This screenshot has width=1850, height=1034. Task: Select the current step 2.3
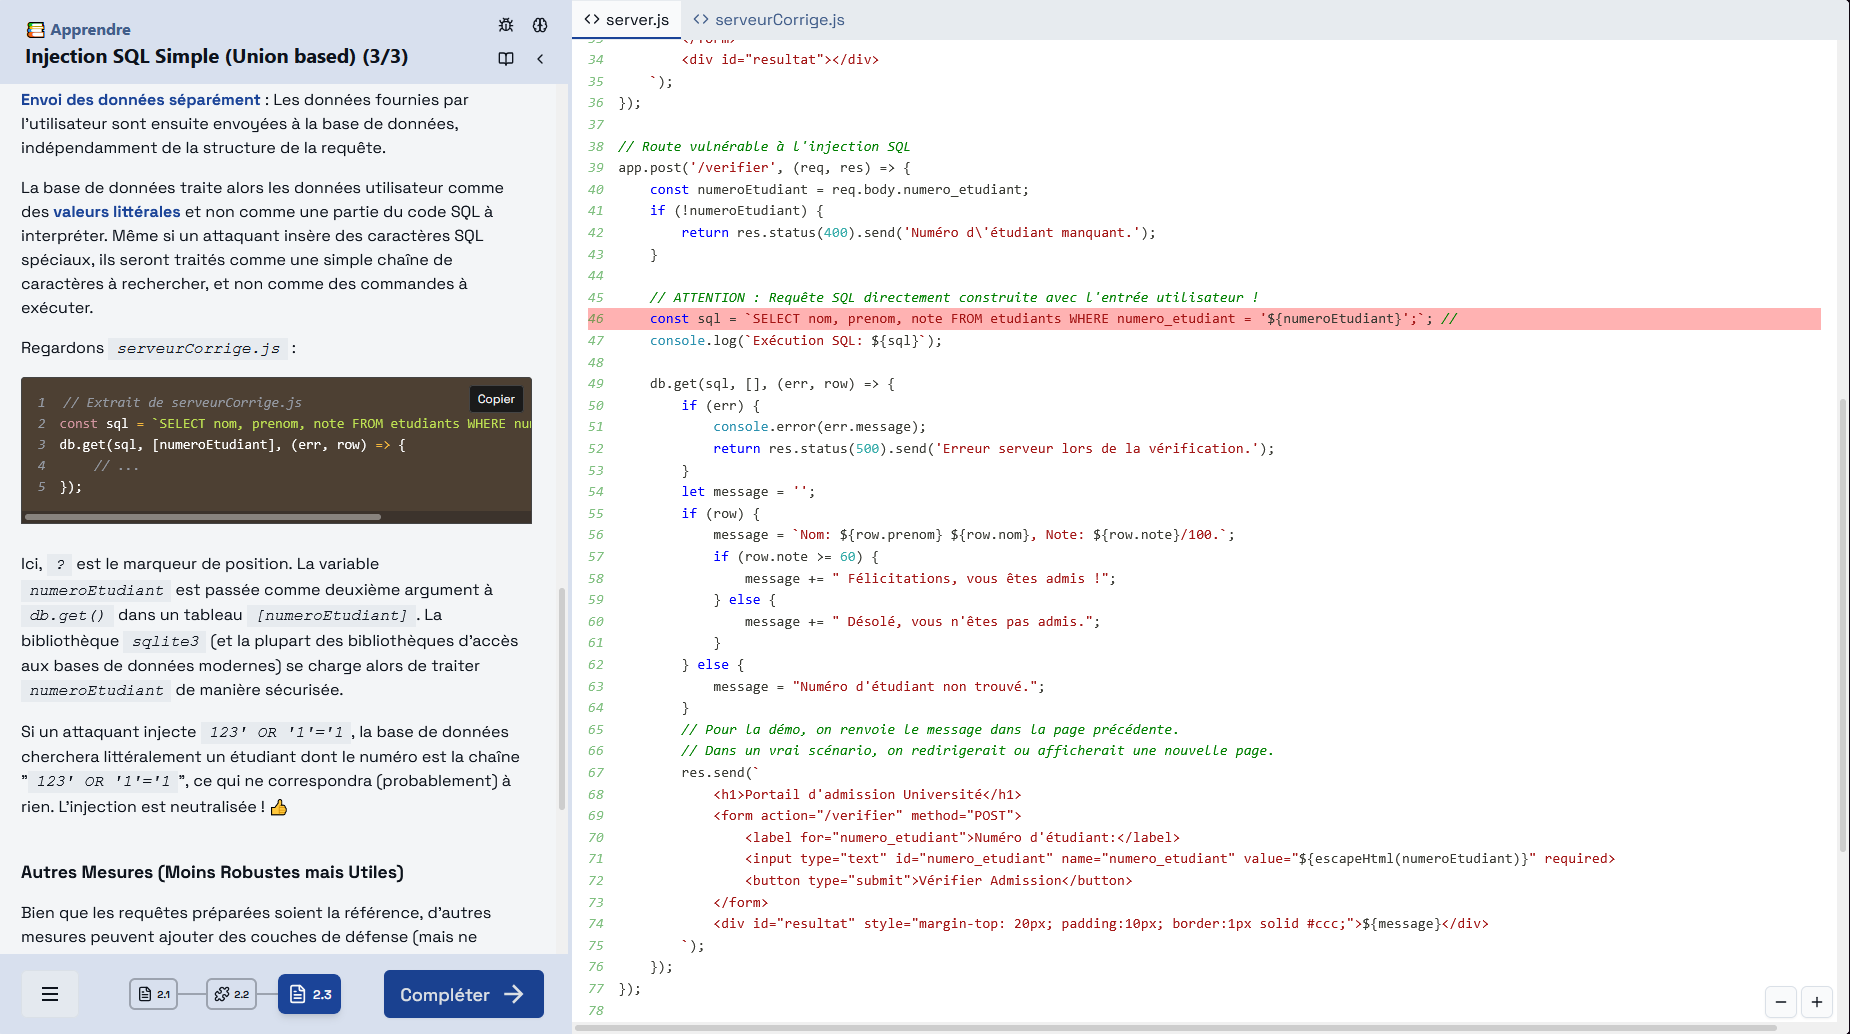309,994
